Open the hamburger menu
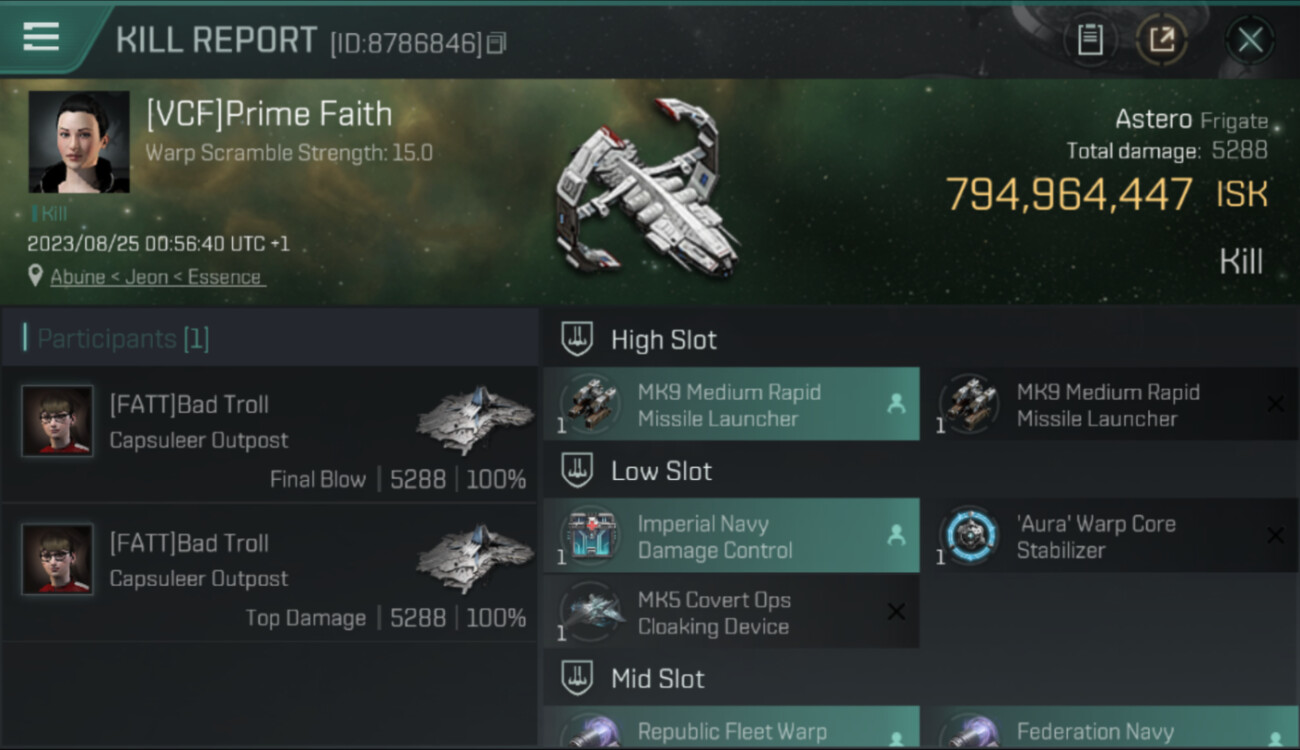 tap(41, 37)
